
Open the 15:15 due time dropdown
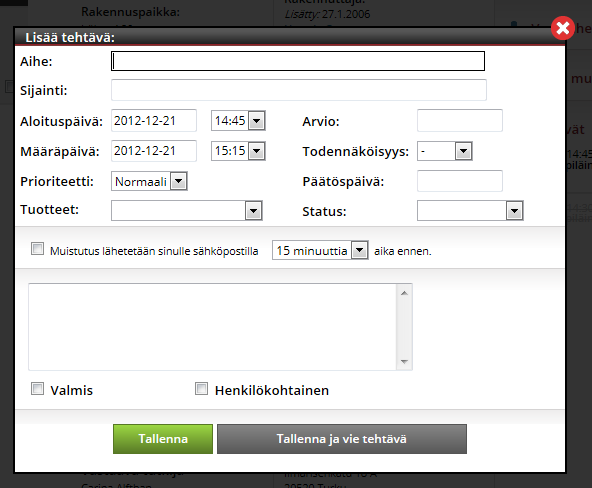tap(238, 151)
